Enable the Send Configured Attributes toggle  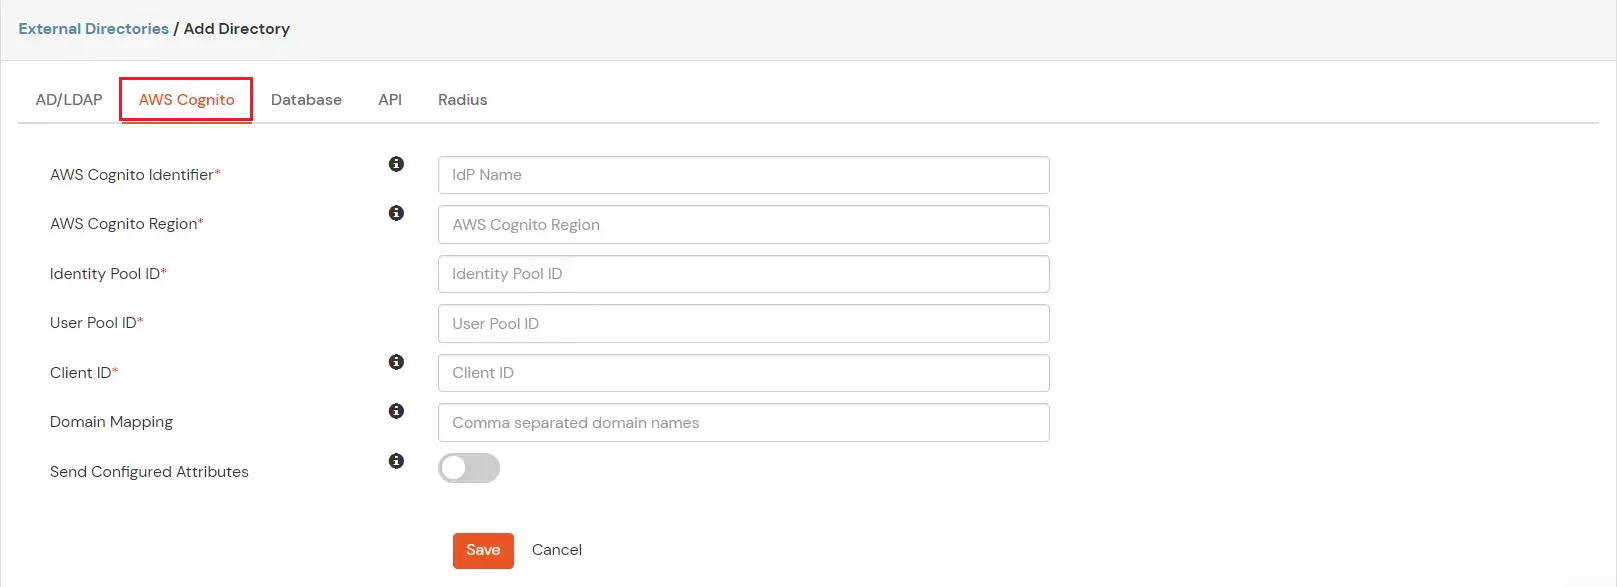[469, 468]
